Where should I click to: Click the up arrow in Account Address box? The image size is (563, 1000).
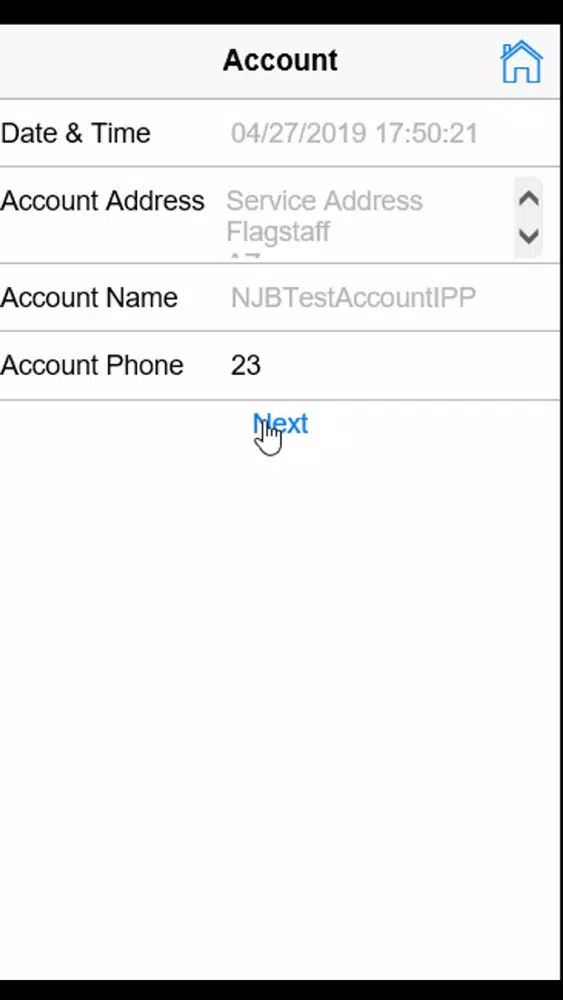click(529, 199)
